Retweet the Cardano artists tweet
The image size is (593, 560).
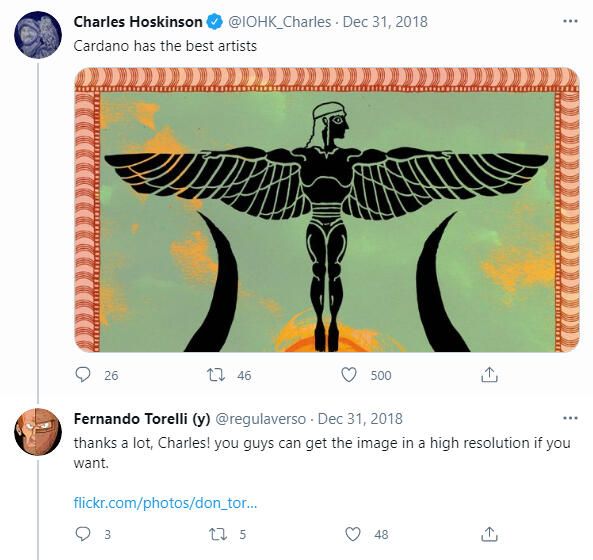[216, 375]
